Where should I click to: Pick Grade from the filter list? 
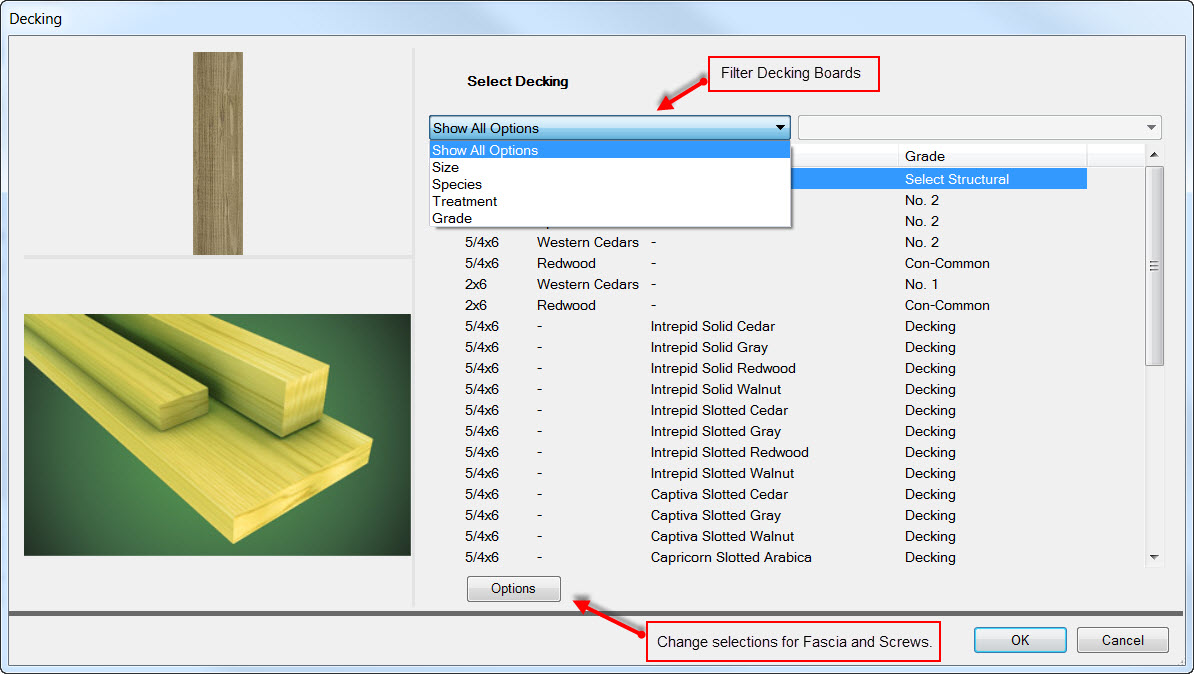coord(610,218)
